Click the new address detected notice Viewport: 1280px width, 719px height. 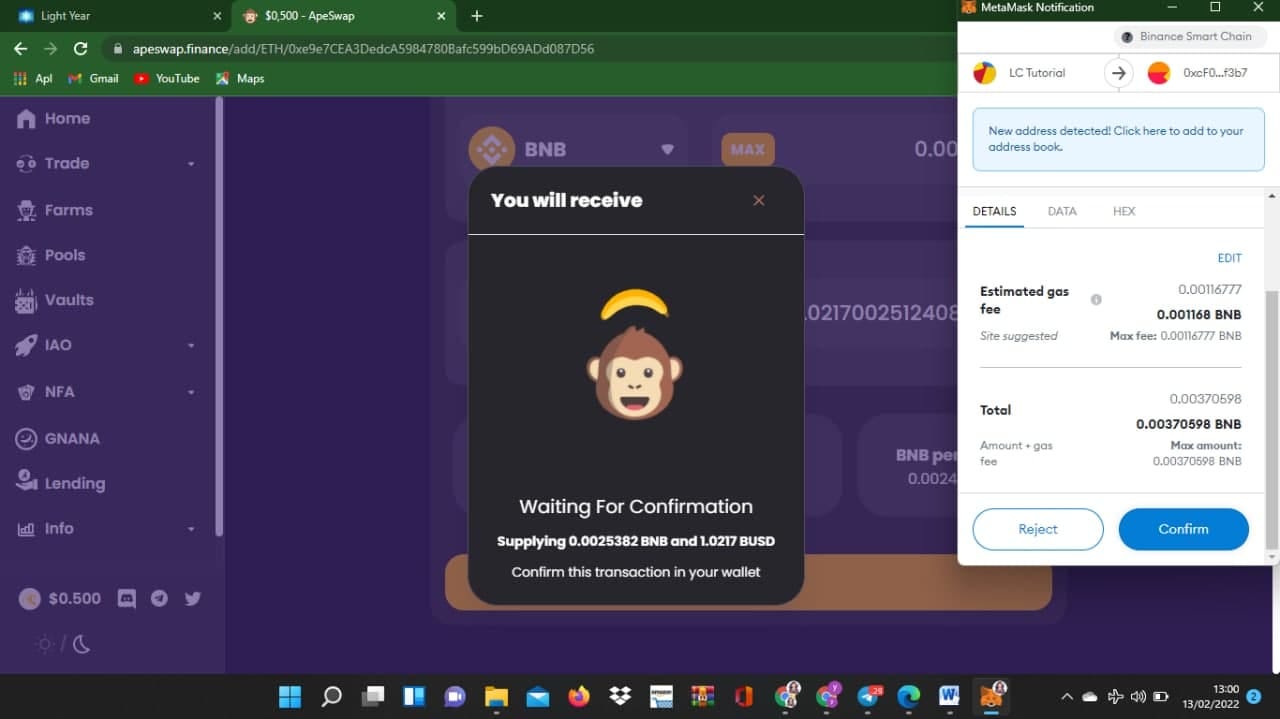point(1118,139)
